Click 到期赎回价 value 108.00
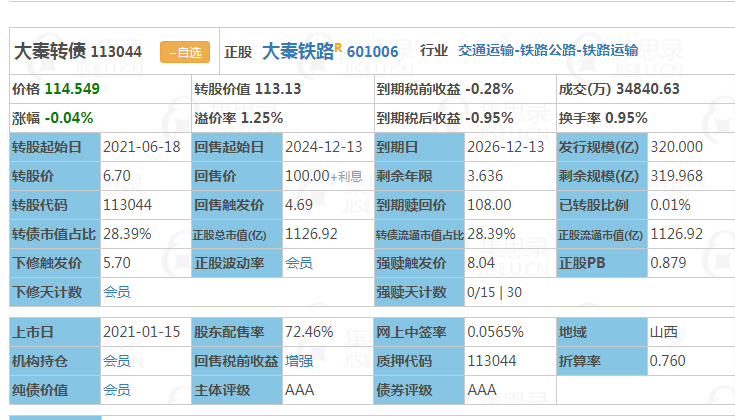Screen dimensions: 735x420 (x=489, y=205)
